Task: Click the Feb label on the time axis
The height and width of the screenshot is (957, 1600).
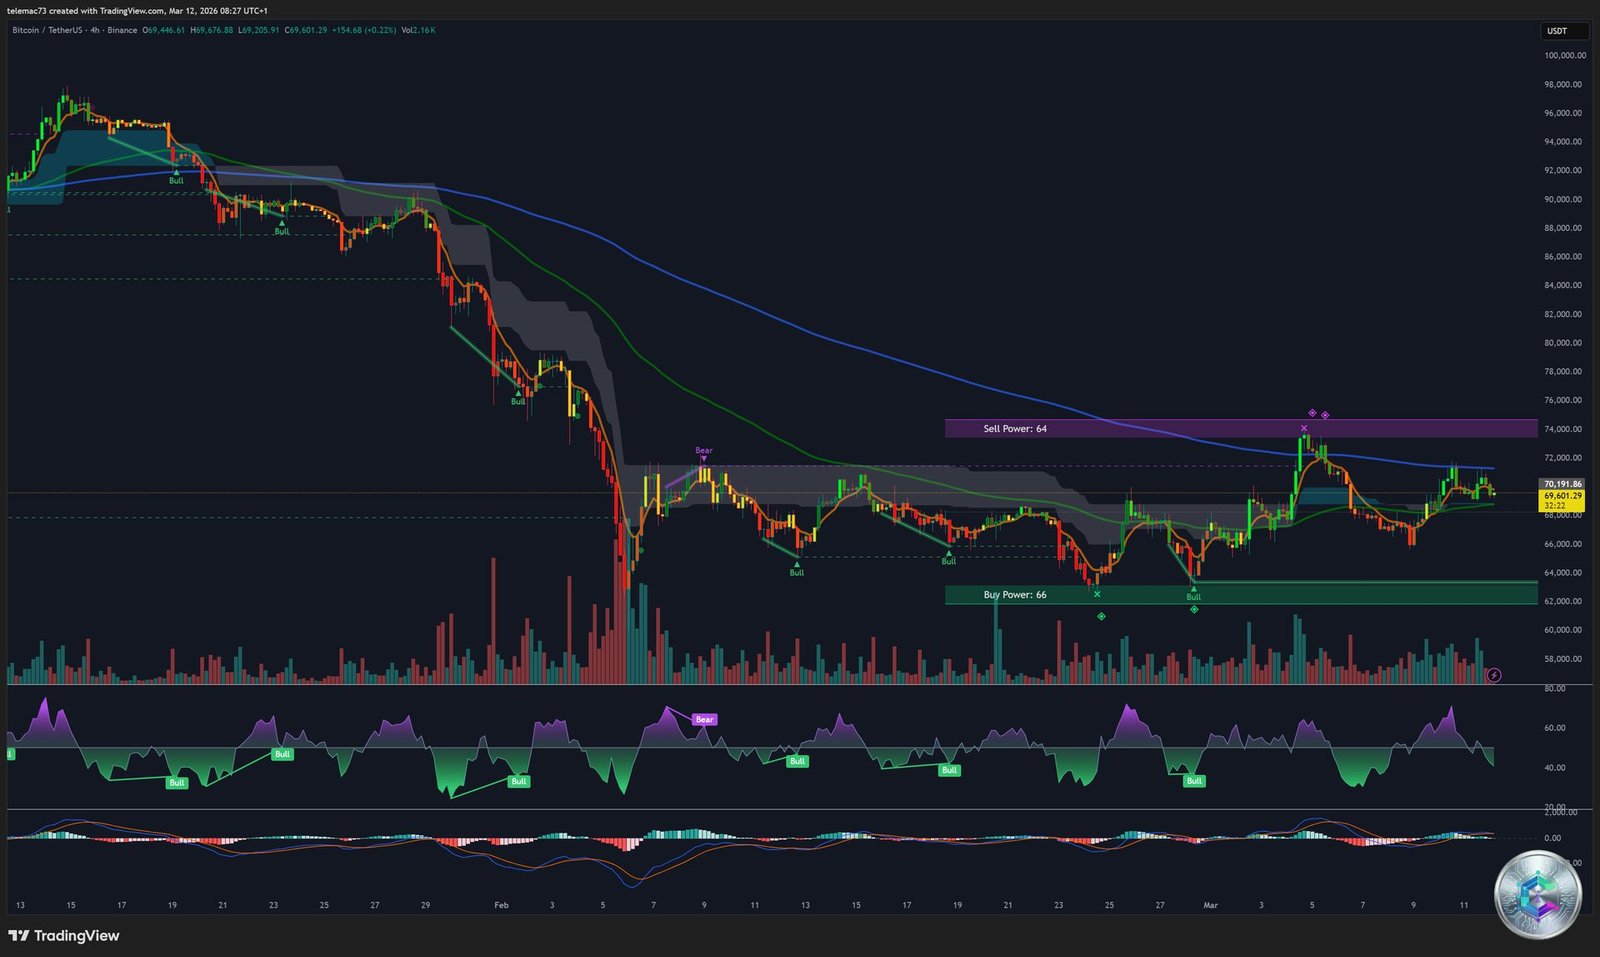Action: coord(500,904)
